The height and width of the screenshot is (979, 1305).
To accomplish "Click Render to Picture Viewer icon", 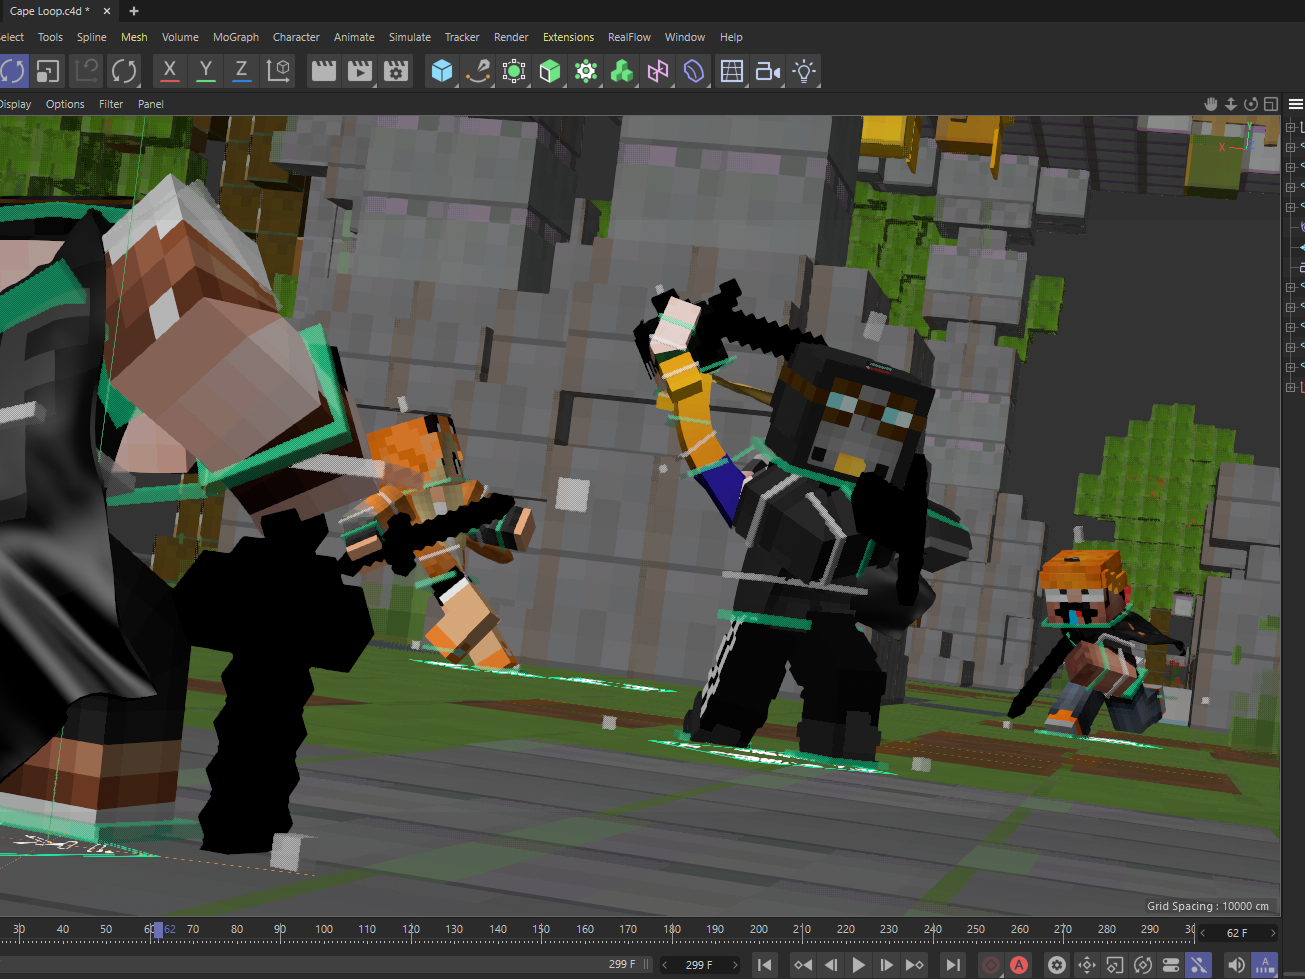I will click(360, 71).
